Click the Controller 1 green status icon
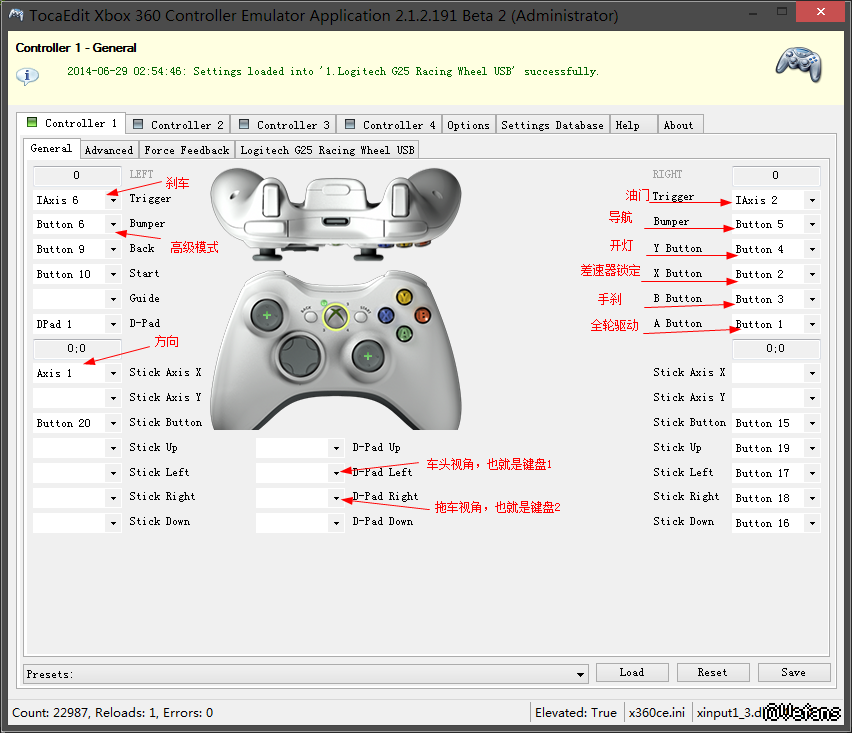This screenshot has height=733, width=852. [33, 122]
